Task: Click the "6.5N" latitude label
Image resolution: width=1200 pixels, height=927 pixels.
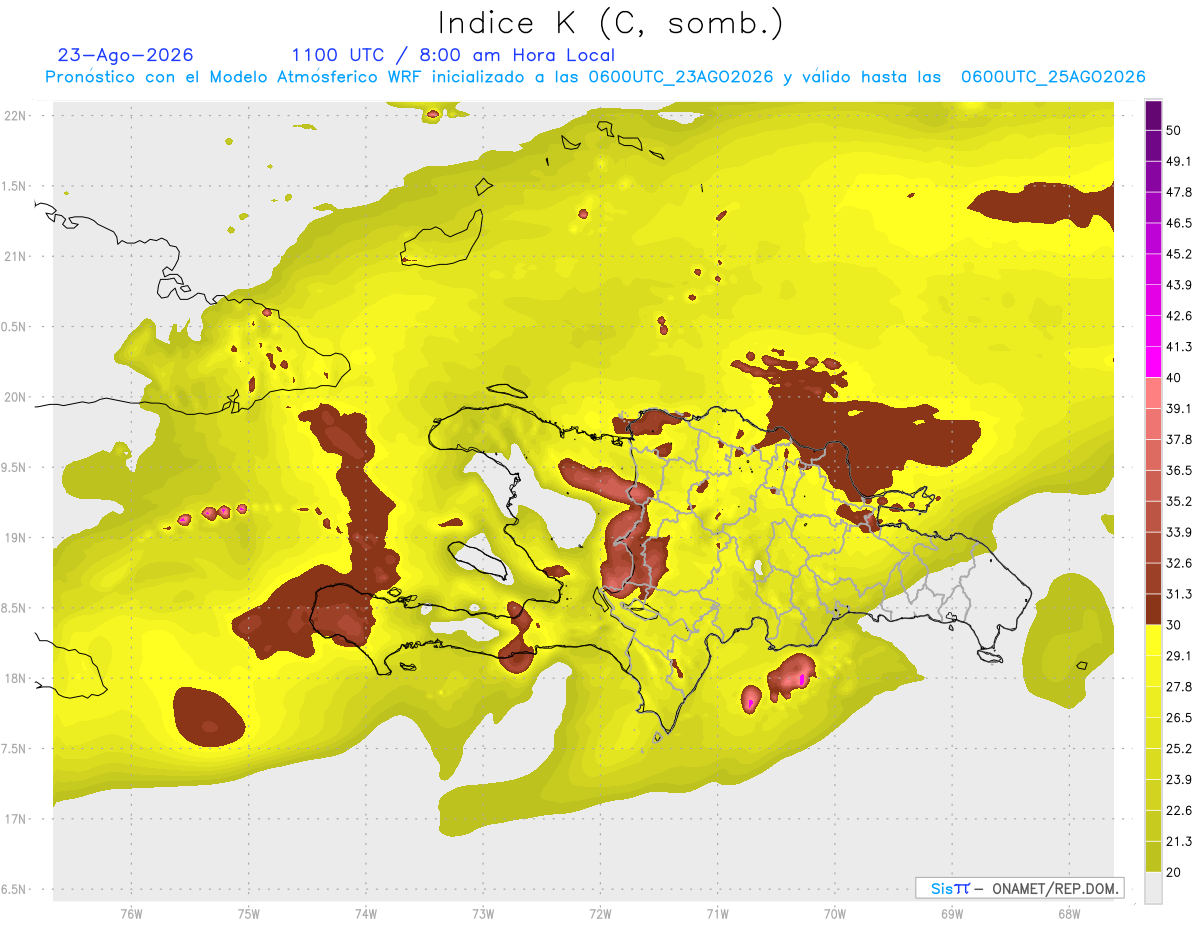Action: click(13, 889)
